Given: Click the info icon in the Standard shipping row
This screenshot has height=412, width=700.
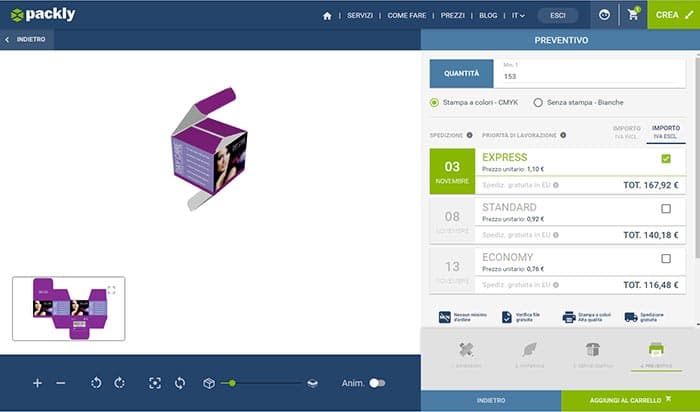Looking at the screenshot, I should pyautogui.click(x=556, y=235).
